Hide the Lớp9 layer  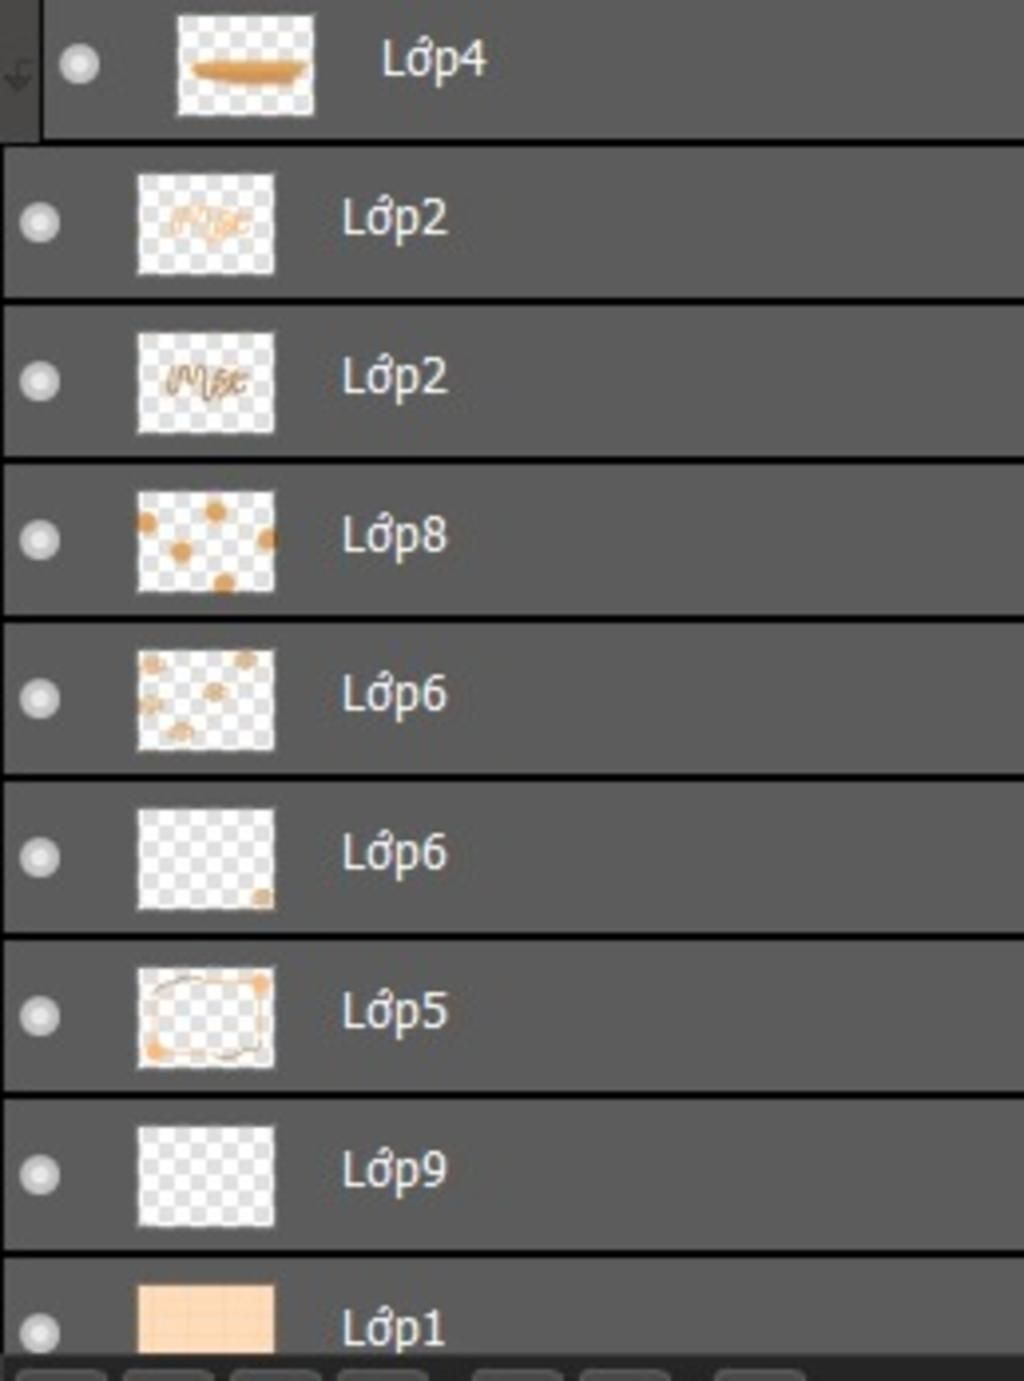pyautogui.click(x=40, y=1175)
